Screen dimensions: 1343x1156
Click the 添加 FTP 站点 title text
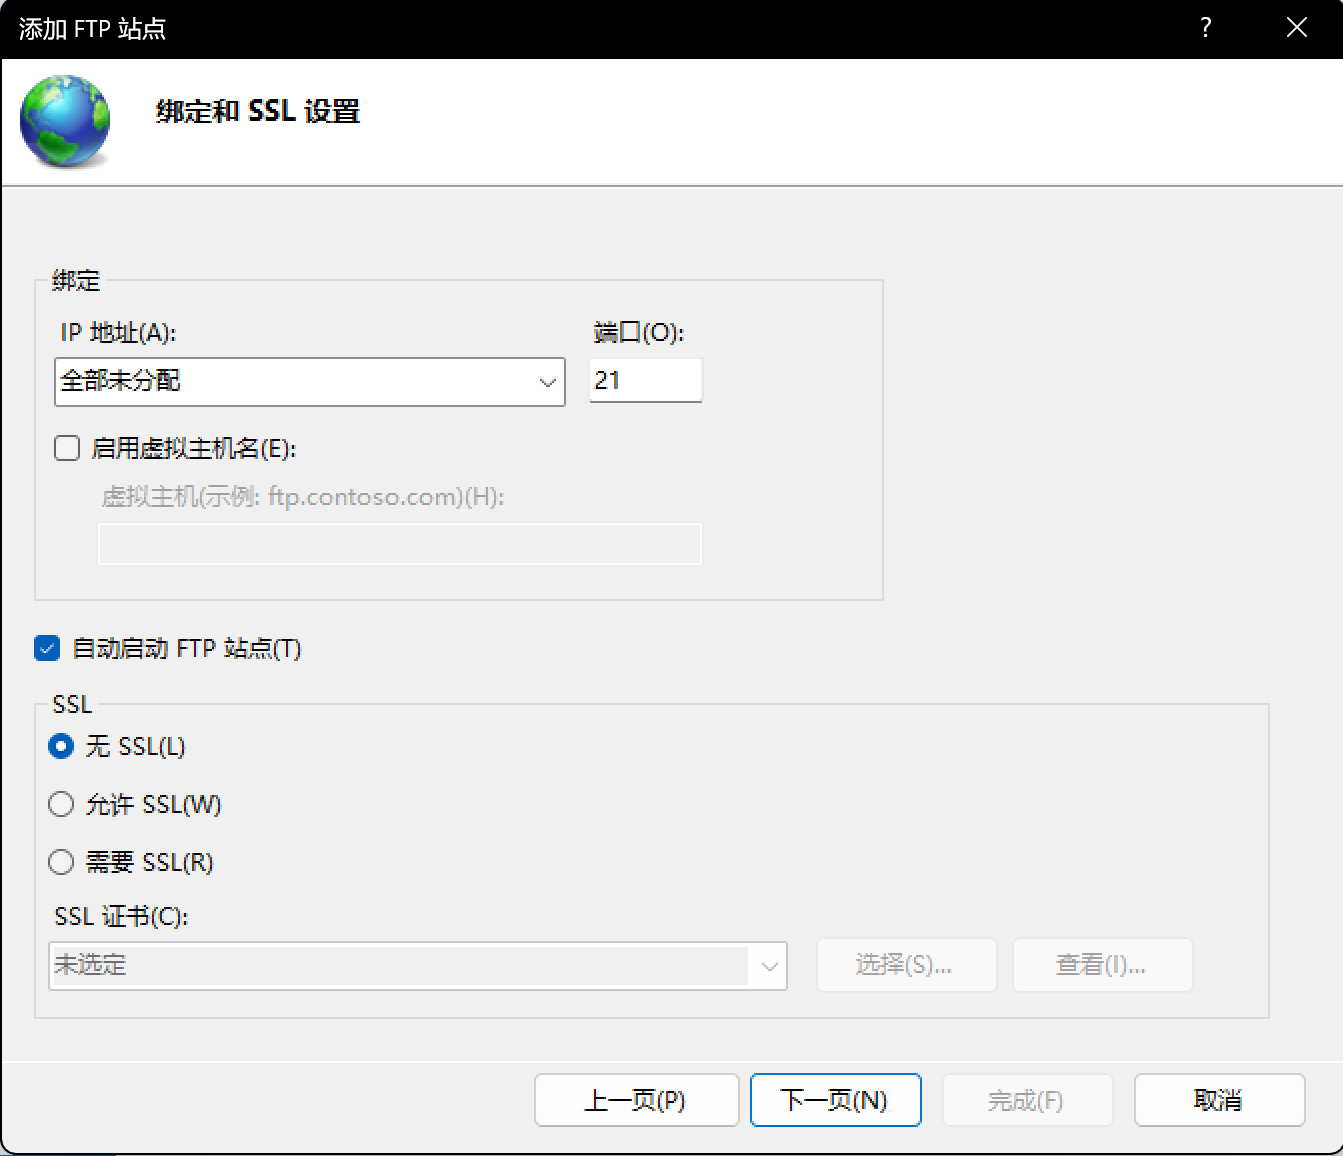[92, 29]
